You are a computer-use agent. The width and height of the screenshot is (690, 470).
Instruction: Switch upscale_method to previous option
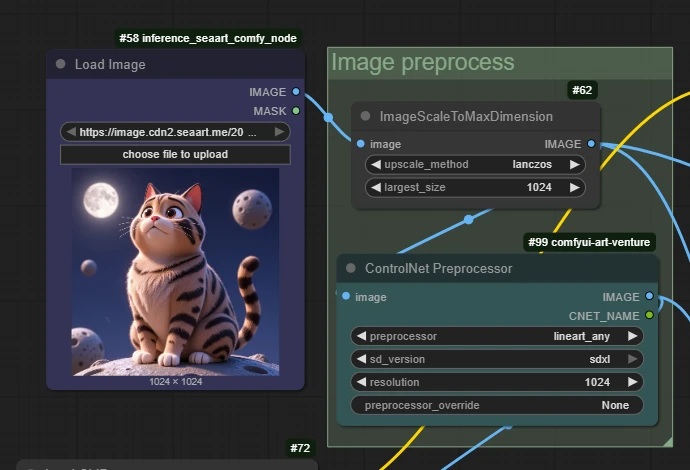(x=376, y=165)
